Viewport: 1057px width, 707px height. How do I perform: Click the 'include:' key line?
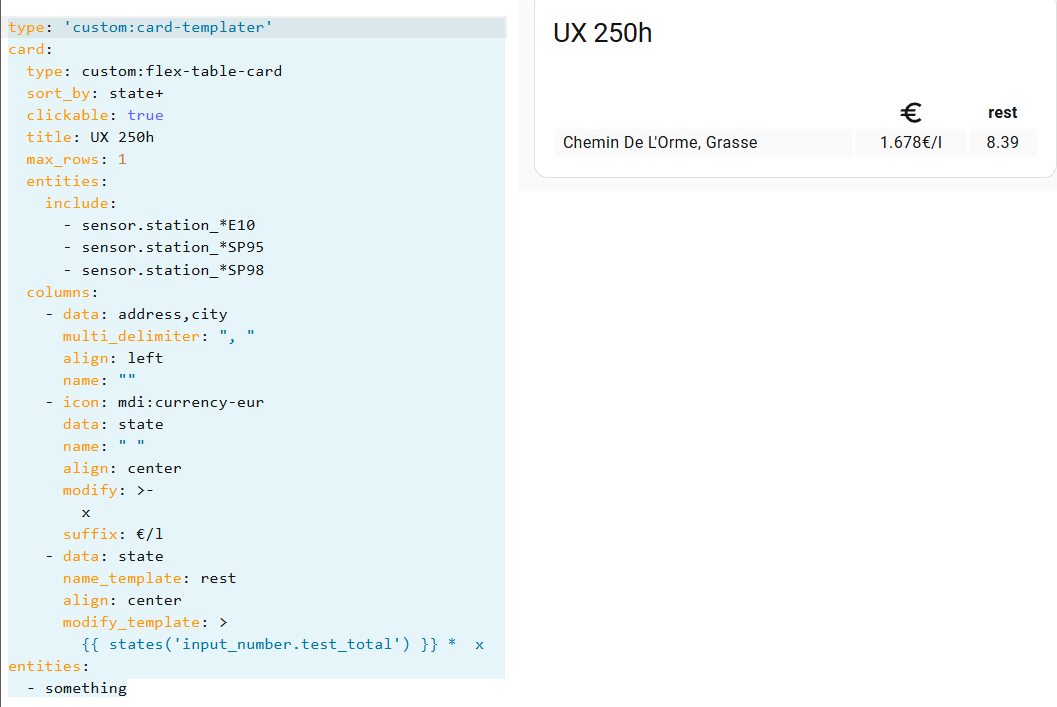point(80,204)
